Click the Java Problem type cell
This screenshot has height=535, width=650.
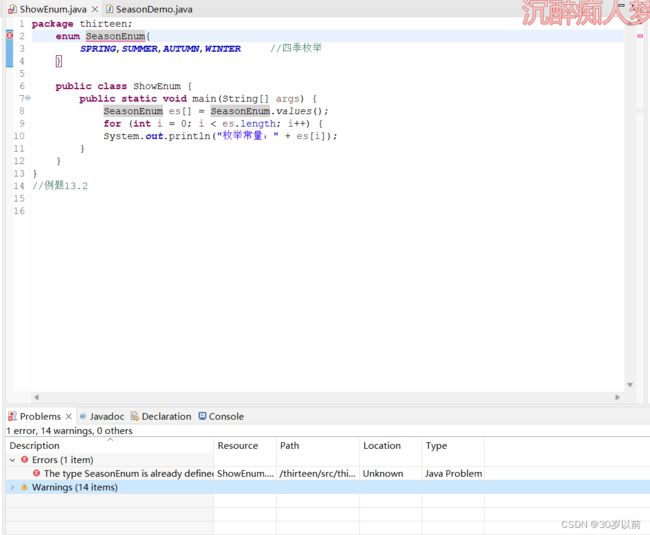(x=454, y=474)
